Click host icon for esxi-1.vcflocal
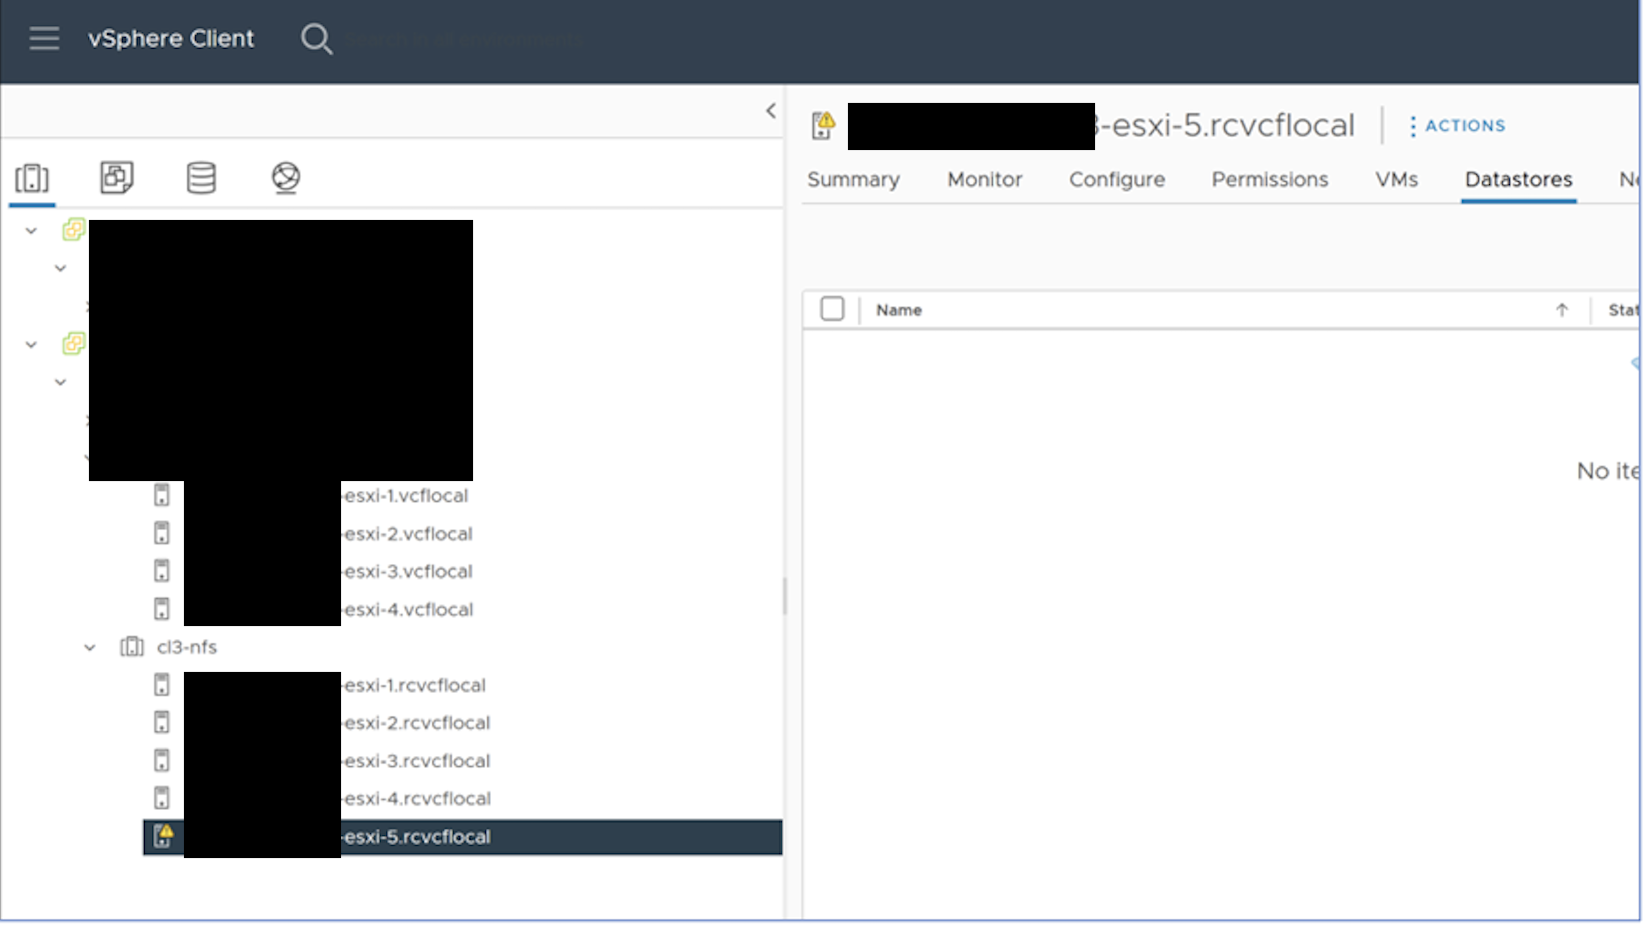Screen dimensions: 1648x930 point(162,495)
